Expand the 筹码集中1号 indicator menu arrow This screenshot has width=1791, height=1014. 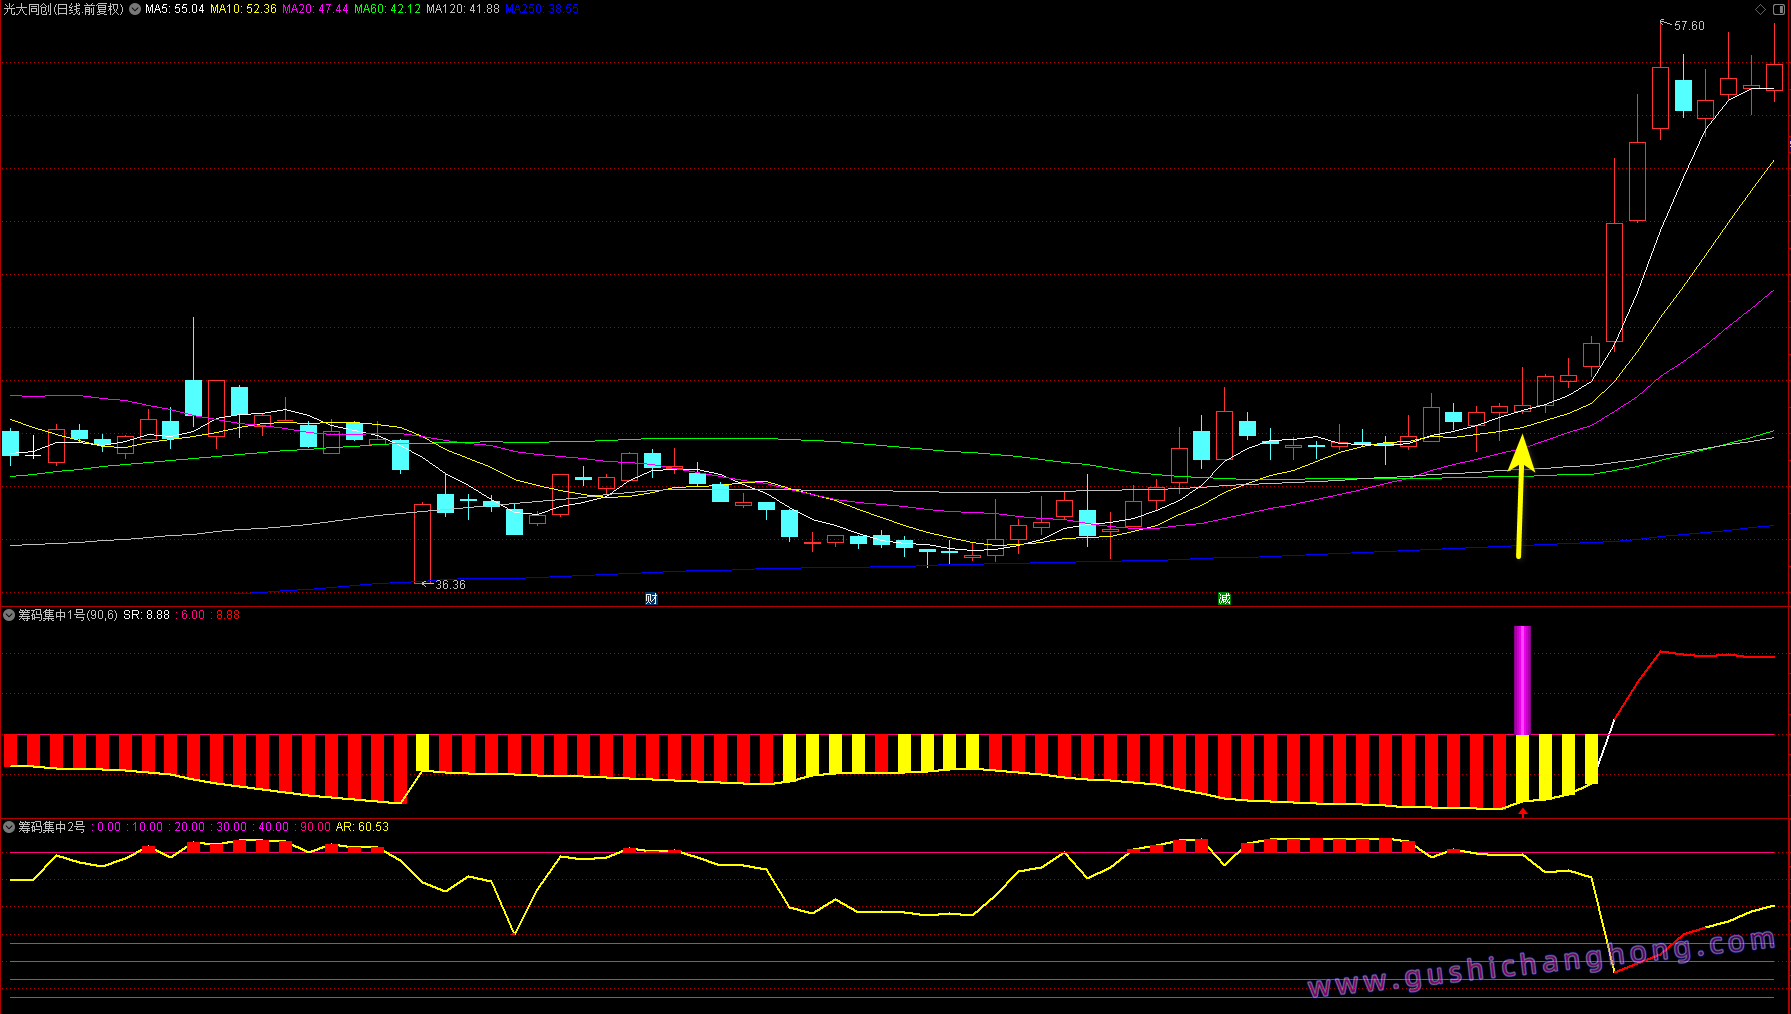9,615
